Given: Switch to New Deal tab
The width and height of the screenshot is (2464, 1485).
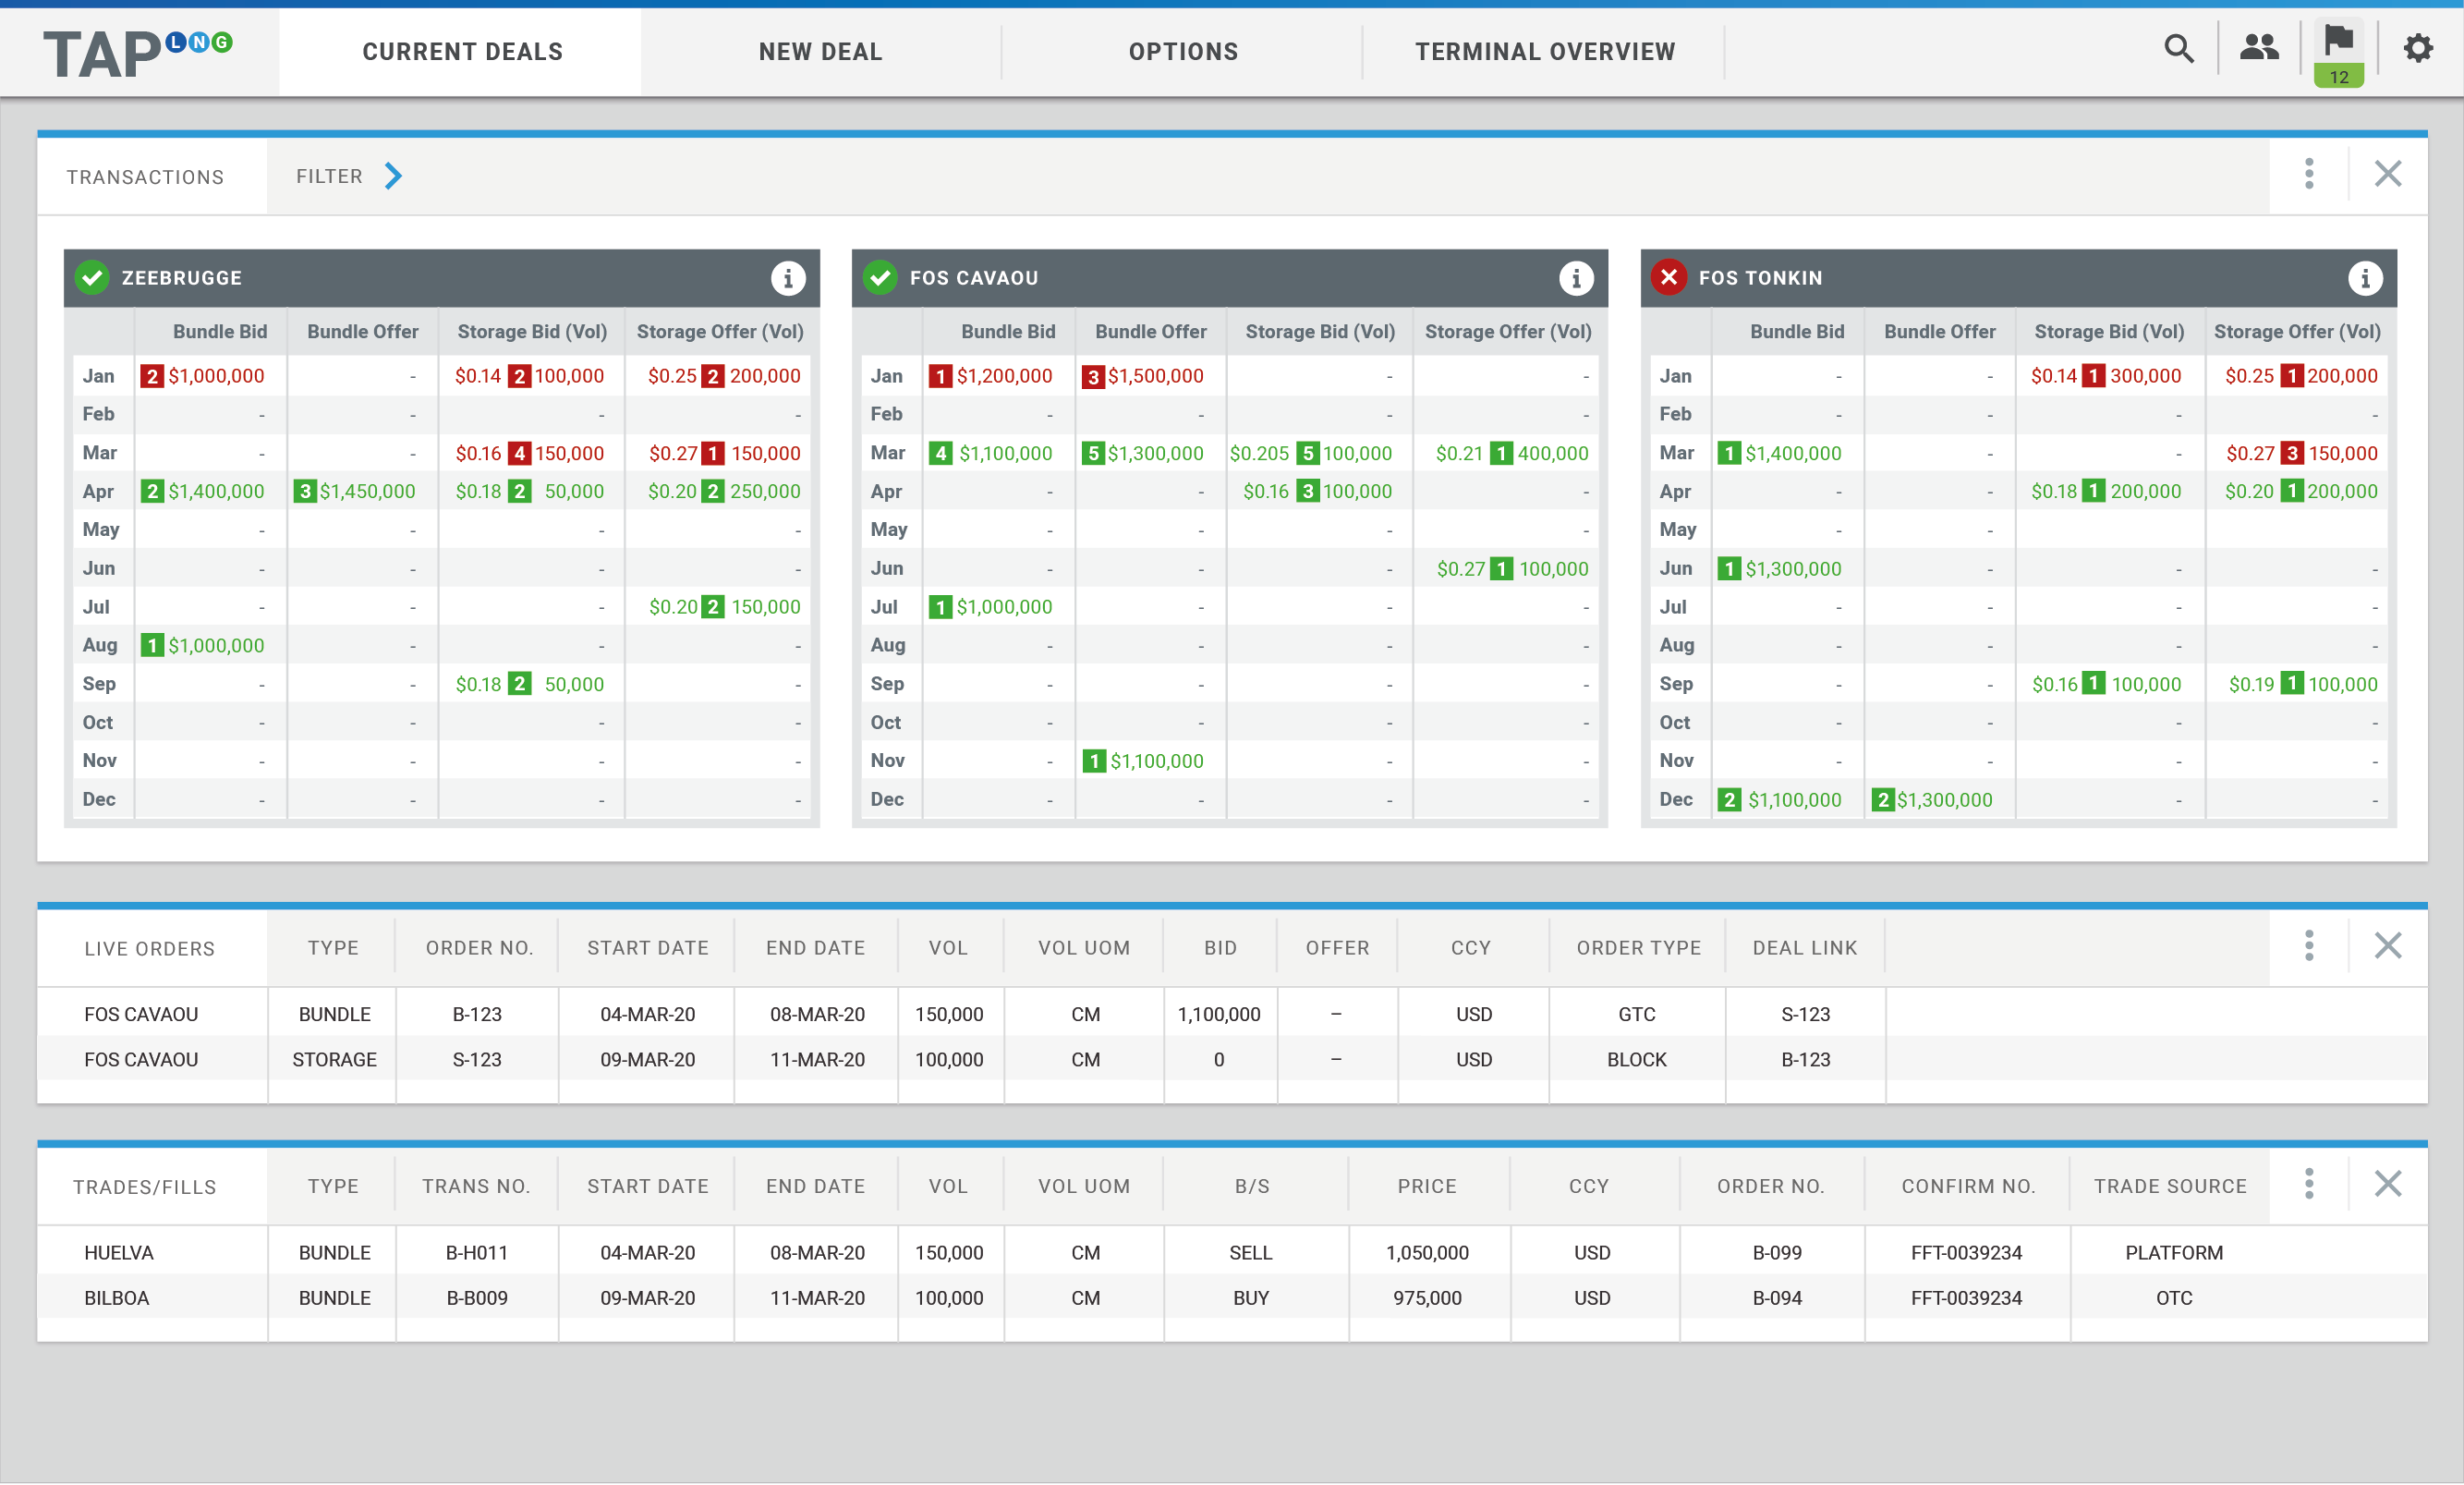Looking at the screenshot, I should click(x=820, y=52).
